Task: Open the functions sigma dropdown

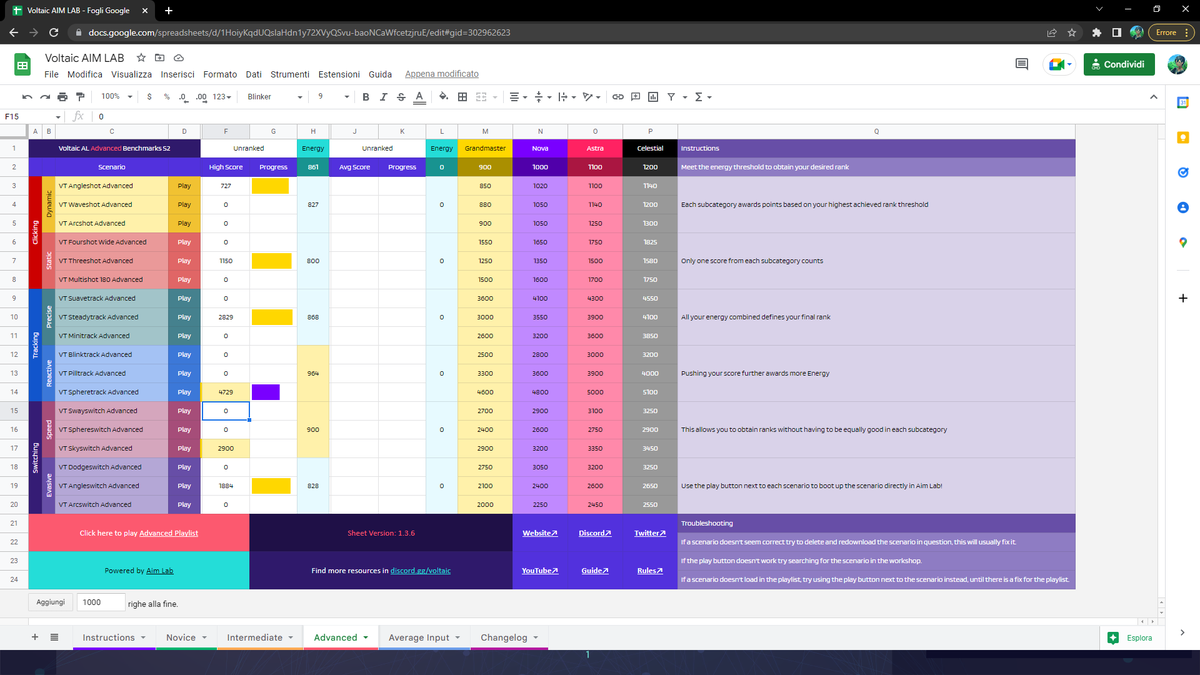Action: [x=703, y=97]
